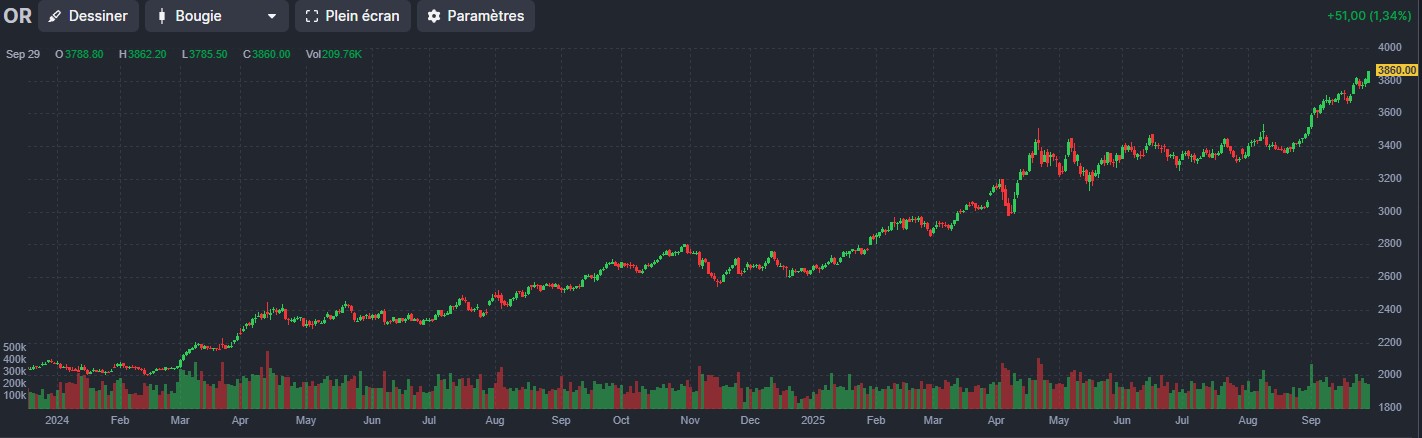Click the candlestick icon beside Bougie
The image size is (1422, 438).
(161, 16)
